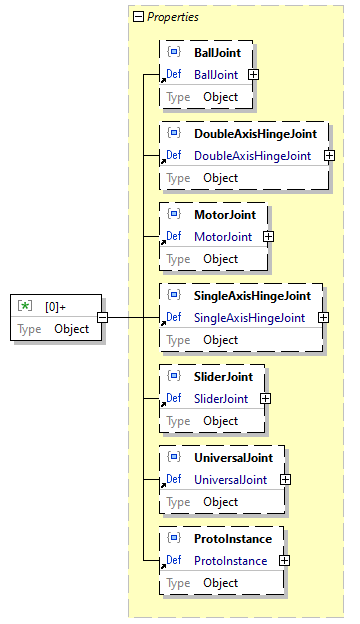Select the ProtoInstance property title
This screenshot has height=624, width=360.
[233, 539]
